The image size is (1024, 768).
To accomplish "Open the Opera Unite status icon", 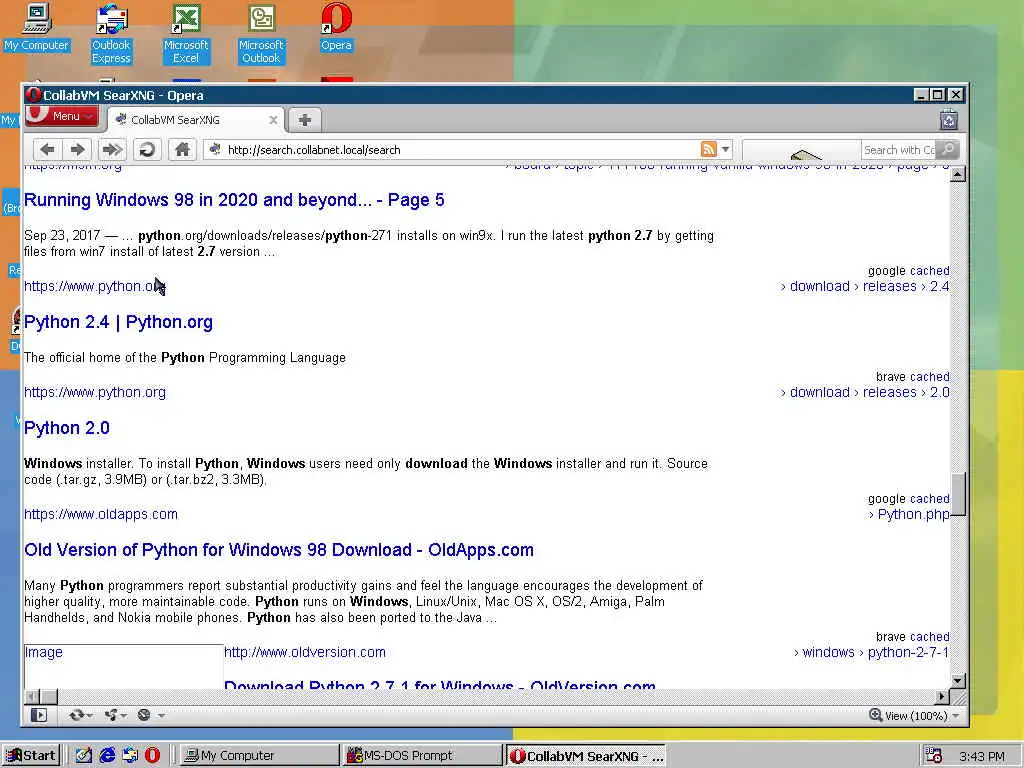I will 111,715.
